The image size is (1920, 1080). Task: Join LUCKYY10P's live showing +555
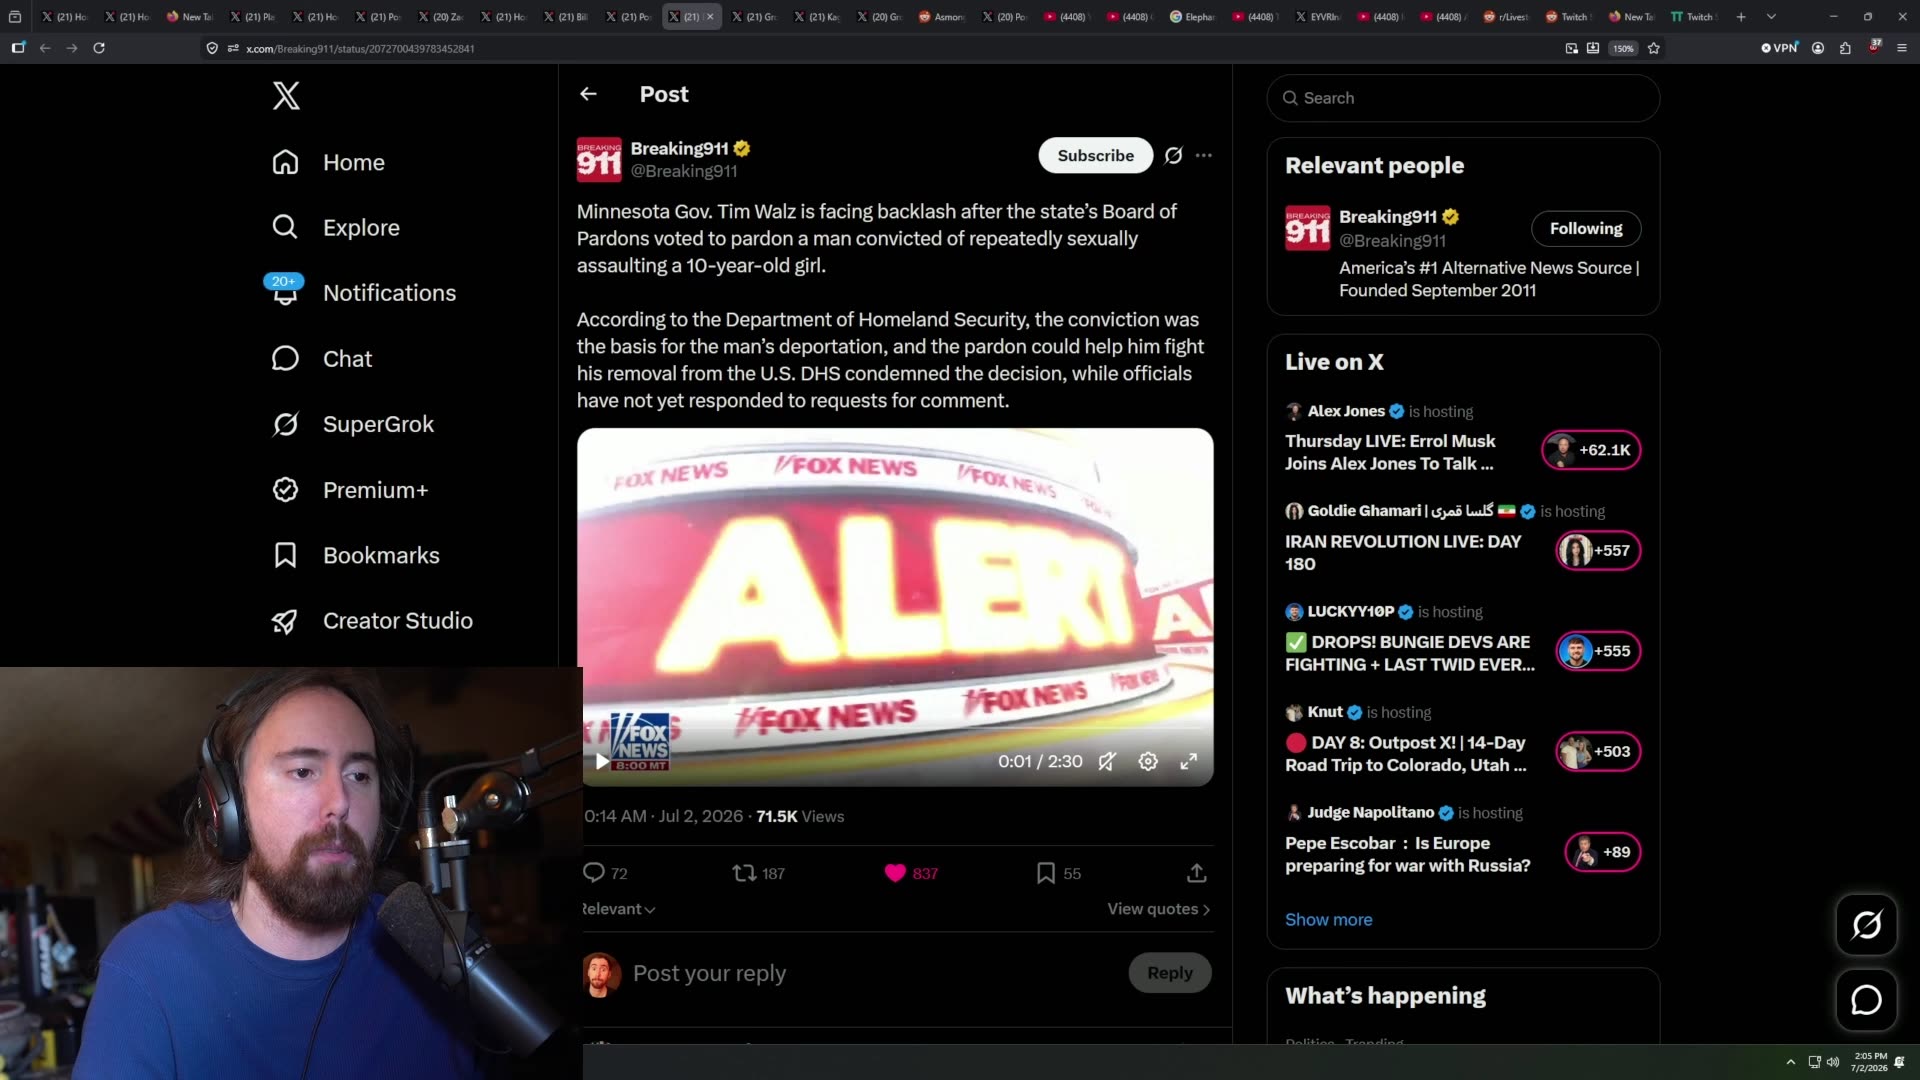click(x=1598, y=651)
